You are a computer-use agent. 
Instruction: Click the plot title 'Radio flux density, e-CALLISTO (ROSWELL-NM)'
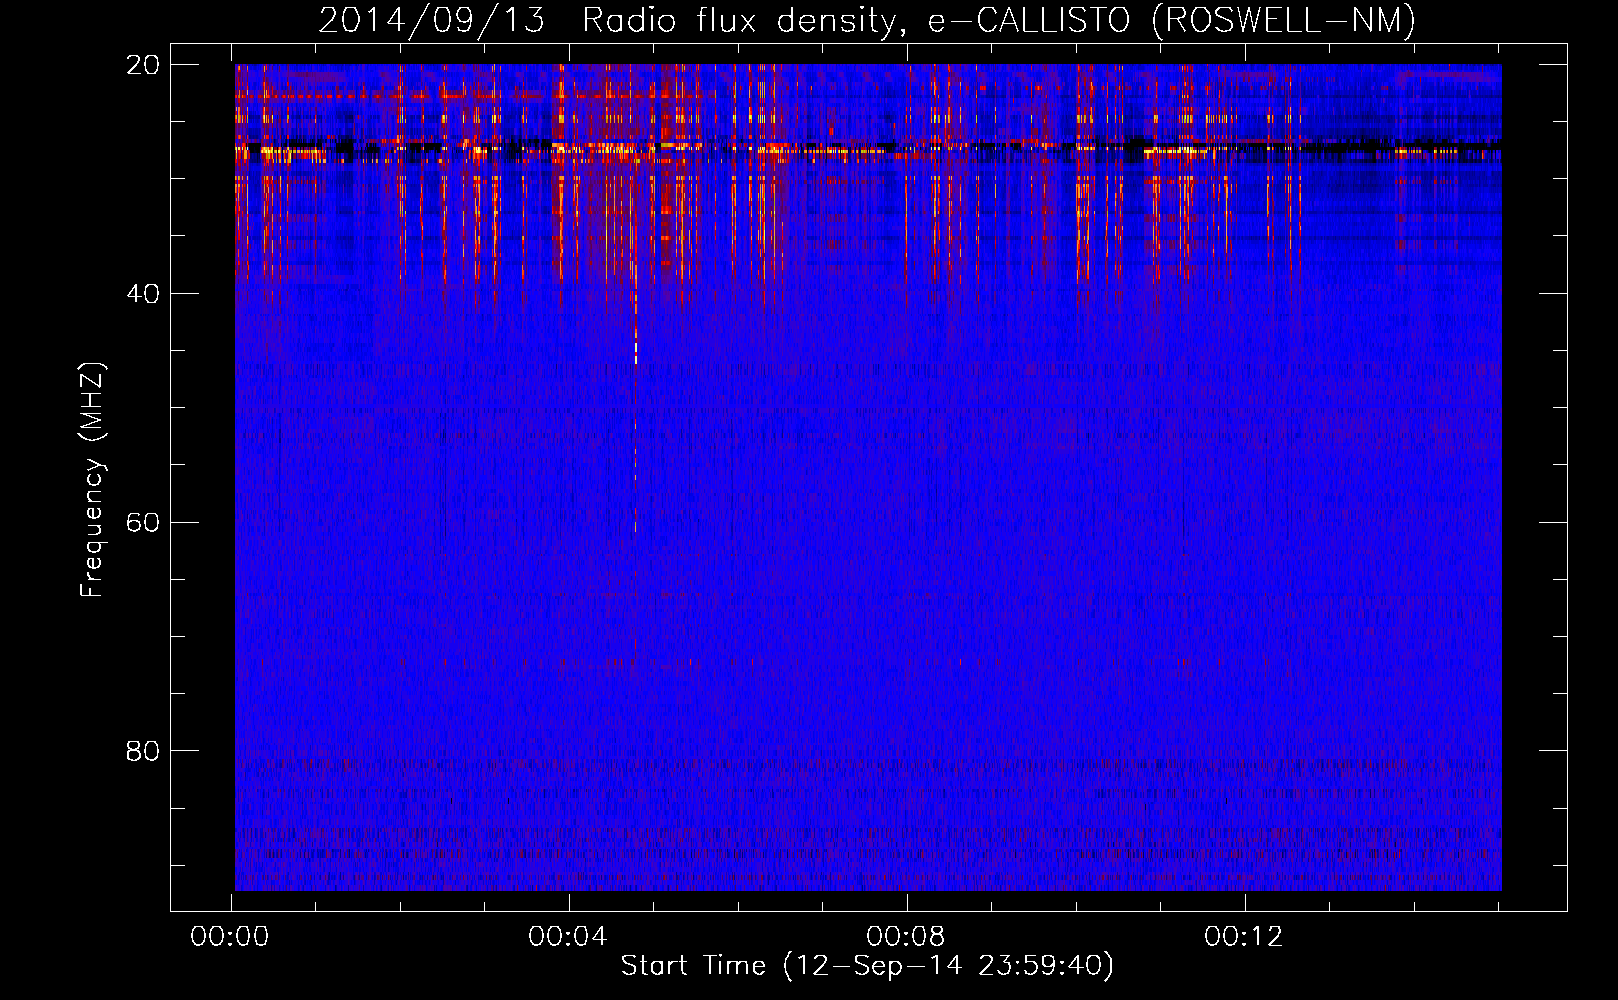coord(999,21)
